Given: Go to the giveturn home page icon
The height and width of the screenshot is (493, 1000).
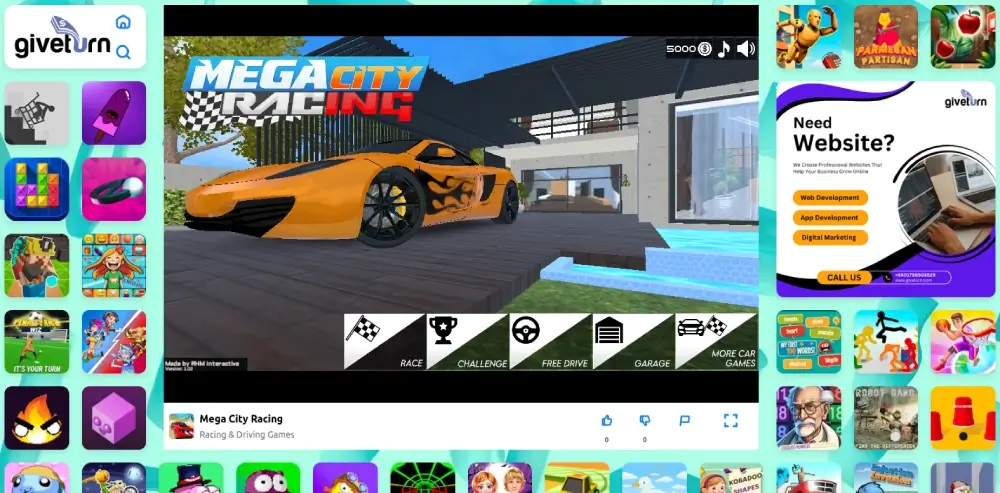Looking at the screenshot, I should click(123, 22).
